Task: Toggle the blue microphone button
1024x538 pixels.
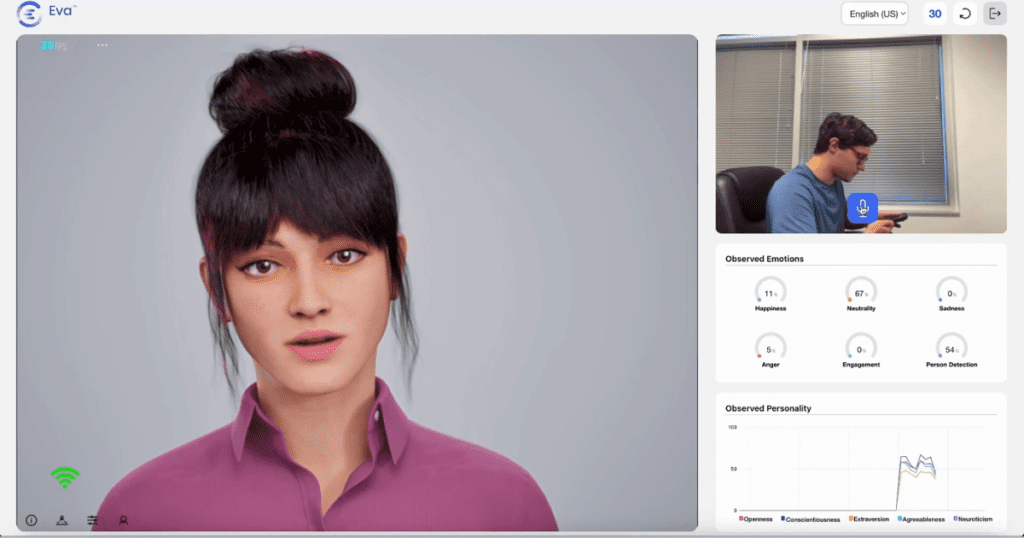Action: tap(862, 208)
